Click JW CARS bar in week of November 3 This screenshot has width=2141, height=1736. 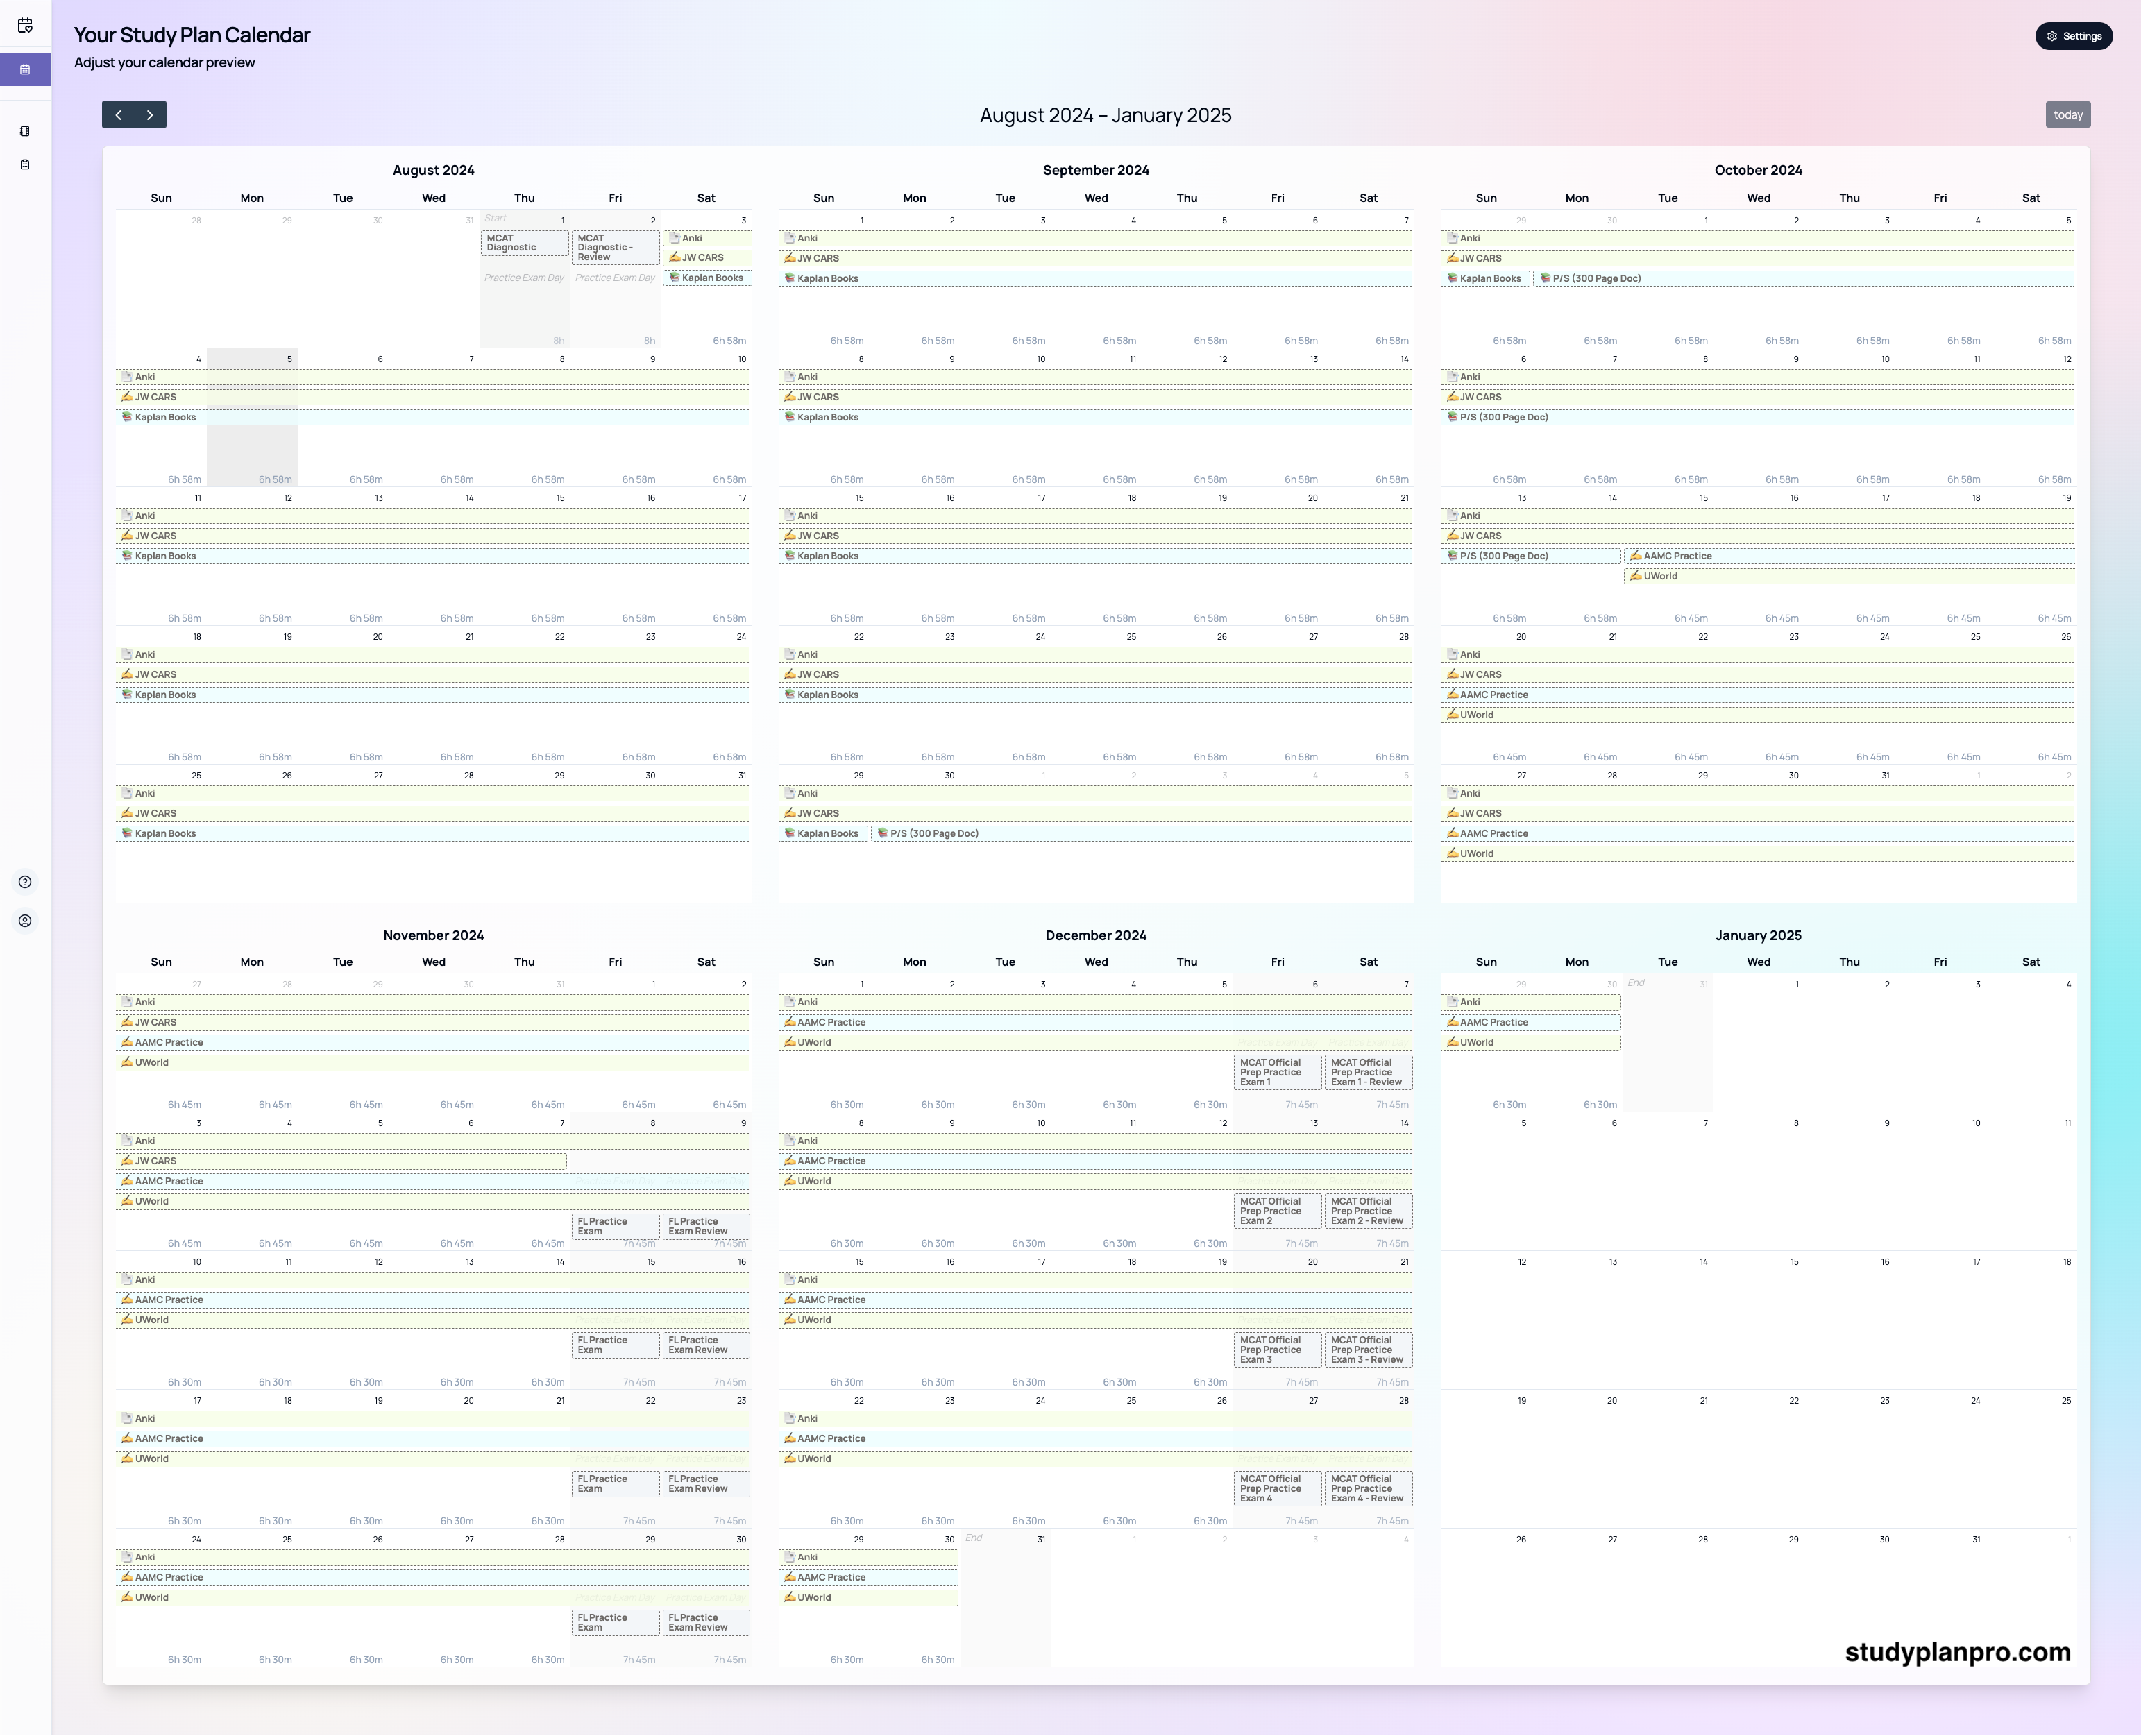point(341,1161)
